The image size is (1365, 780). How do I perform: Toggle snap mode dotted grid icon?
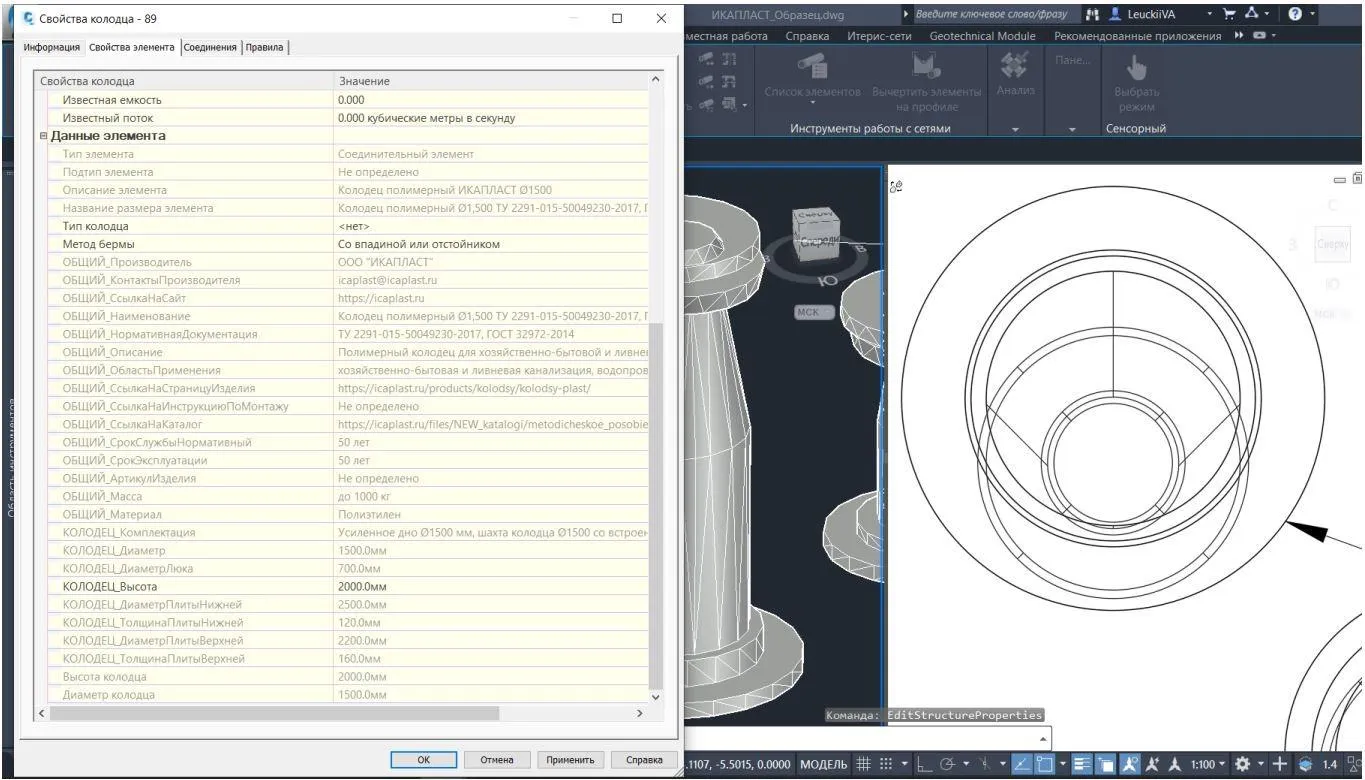(x=886, y=764)
